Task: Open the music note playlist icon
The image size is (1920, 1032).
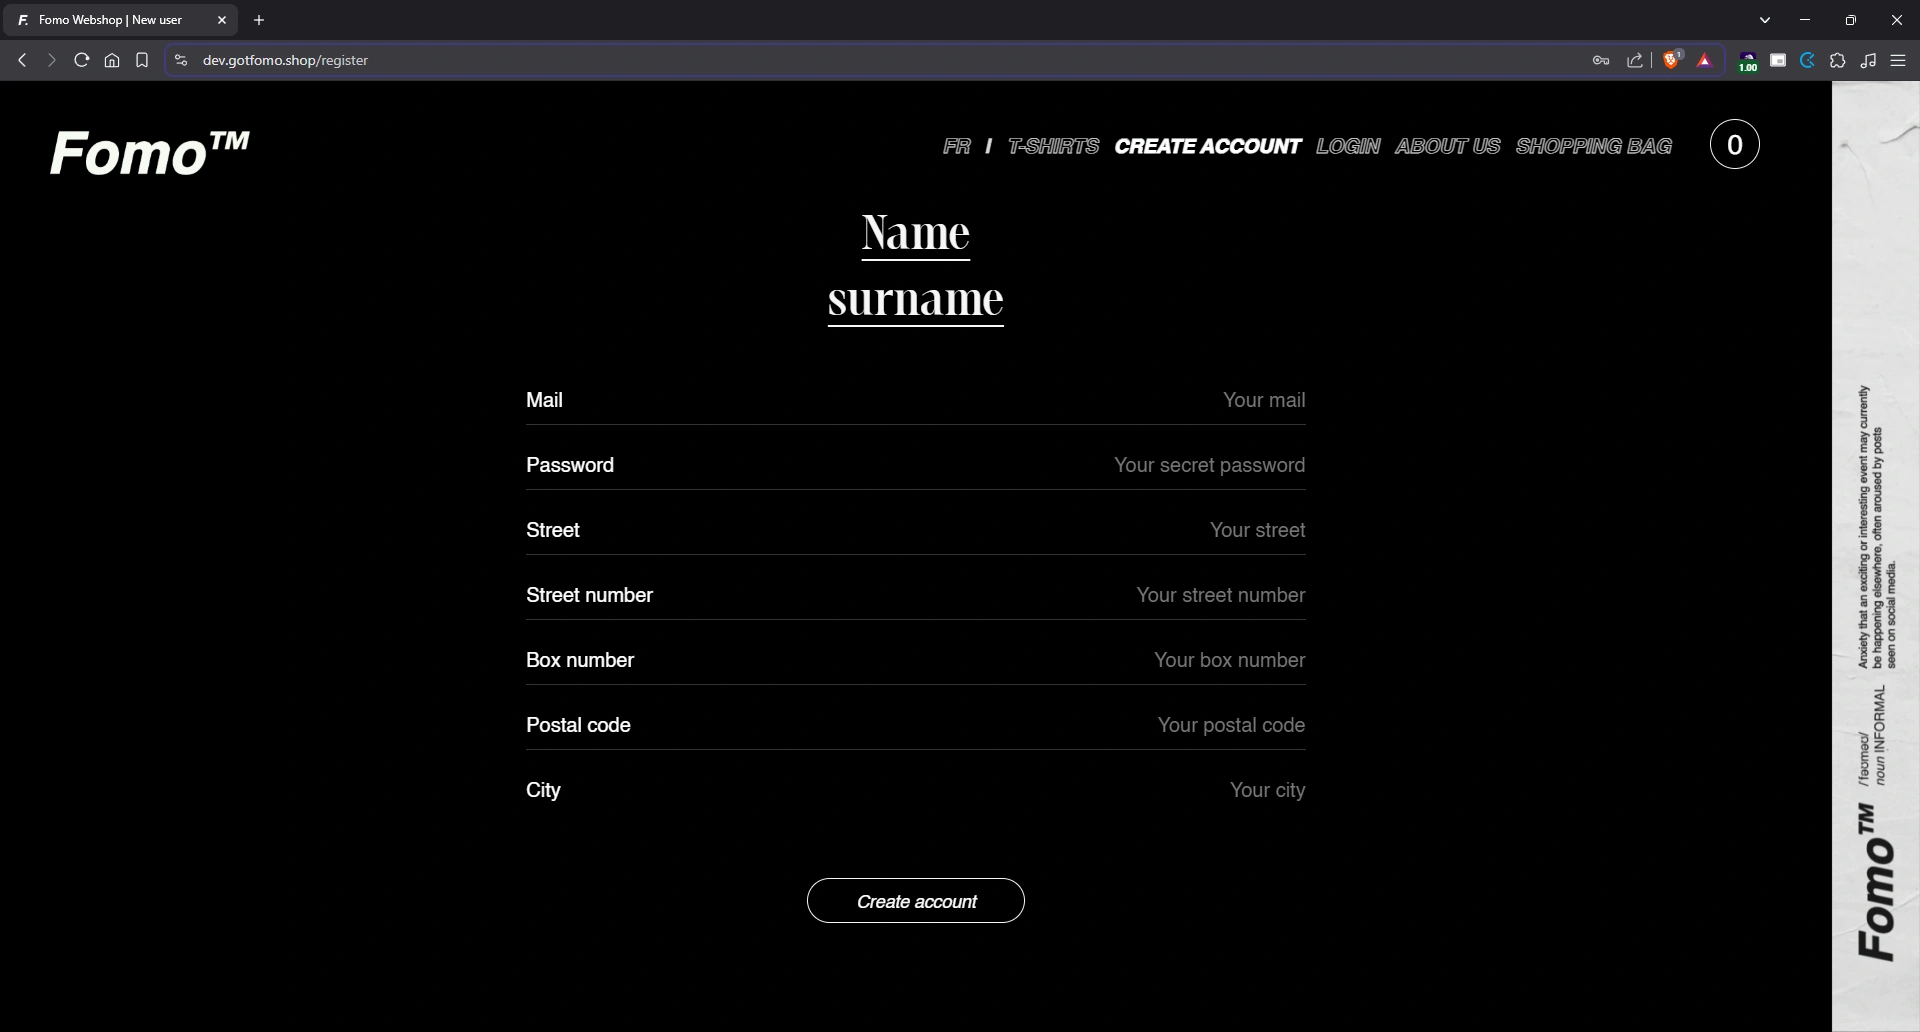Action: coord(1868,60)
